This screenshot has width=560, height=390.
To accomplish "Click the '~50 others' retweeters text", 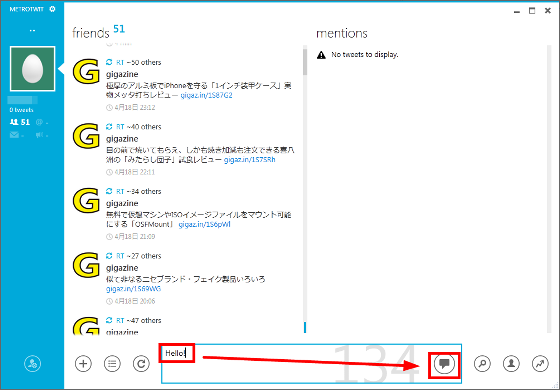I will [144, 62].
